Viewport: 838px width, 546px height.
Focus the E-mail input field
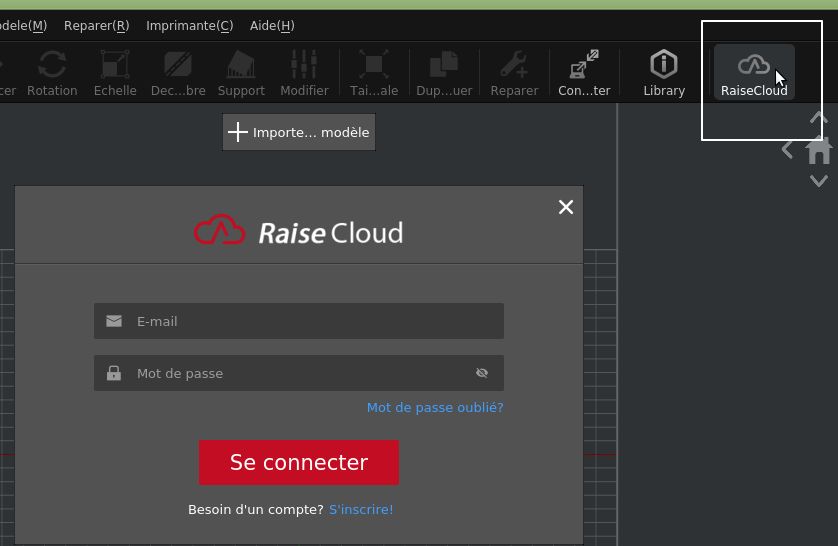[x=299, y=321]
